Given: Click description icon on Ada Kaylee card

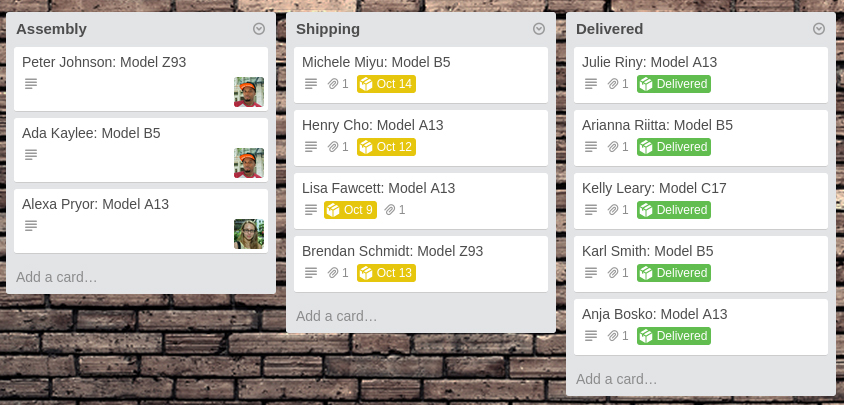Looking at the screenshot, I should [31, 154].
